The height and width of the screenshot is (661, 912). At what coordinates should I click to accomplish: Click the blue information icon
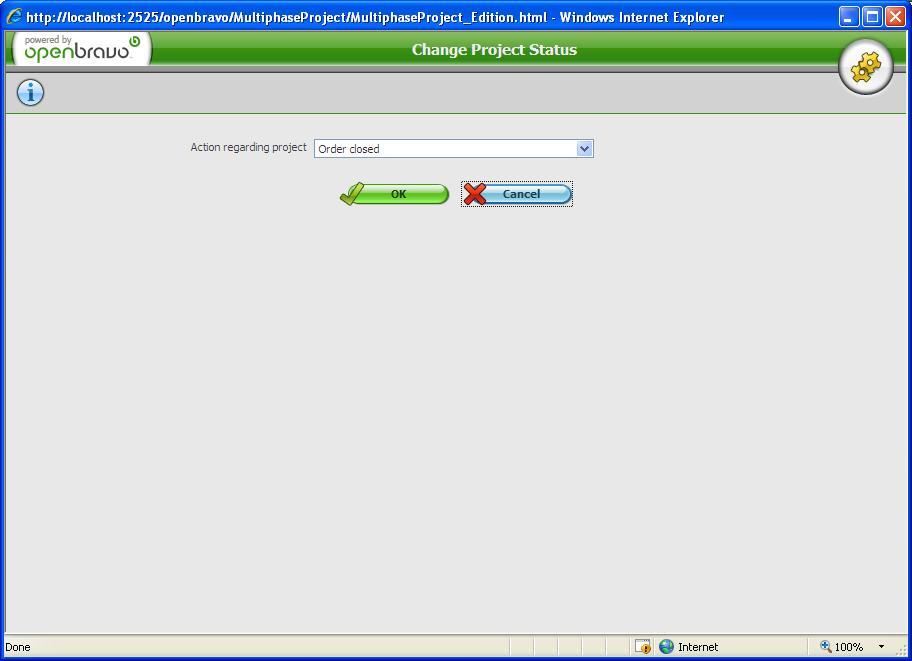(30, 93)
